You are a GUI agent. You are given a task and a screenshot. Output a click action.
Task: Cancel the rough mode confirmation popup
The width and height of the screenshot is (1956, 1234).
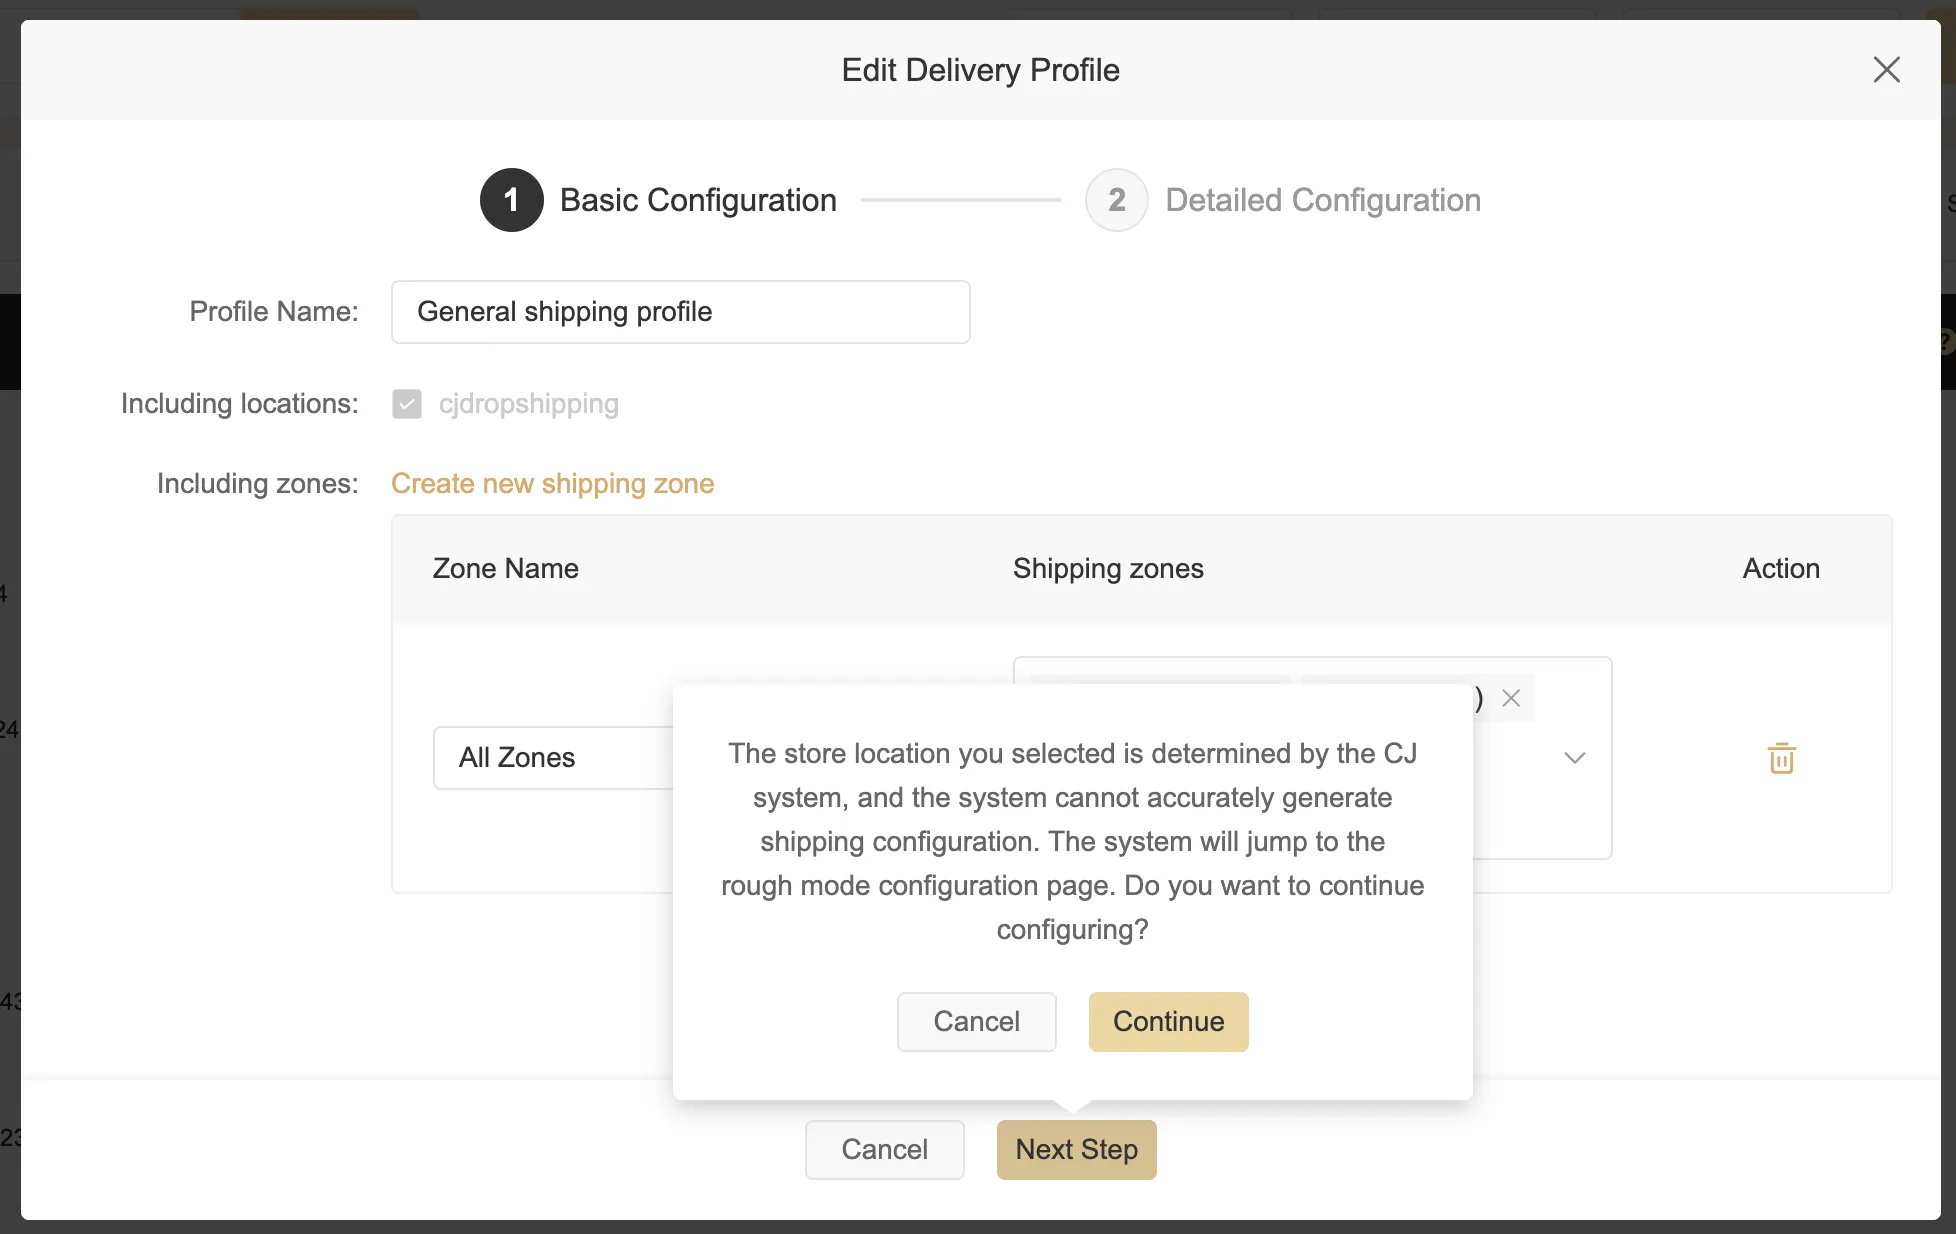coord(976,1021)
